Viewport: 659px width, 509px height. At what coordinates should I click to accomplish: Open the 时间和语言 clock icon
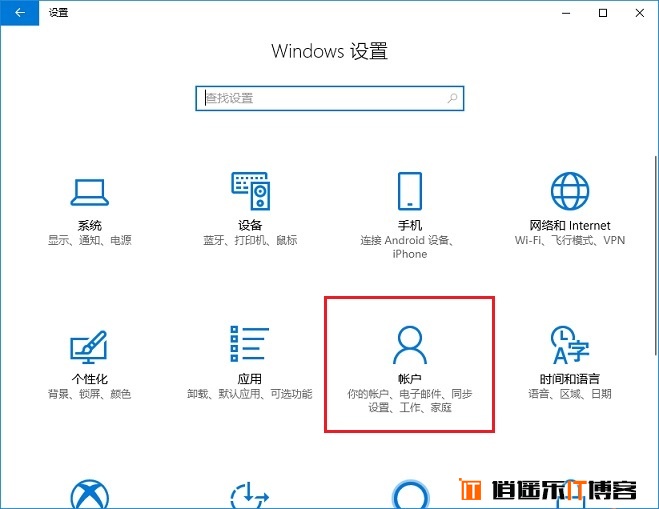pyautogui.click(x=570, y=345)
